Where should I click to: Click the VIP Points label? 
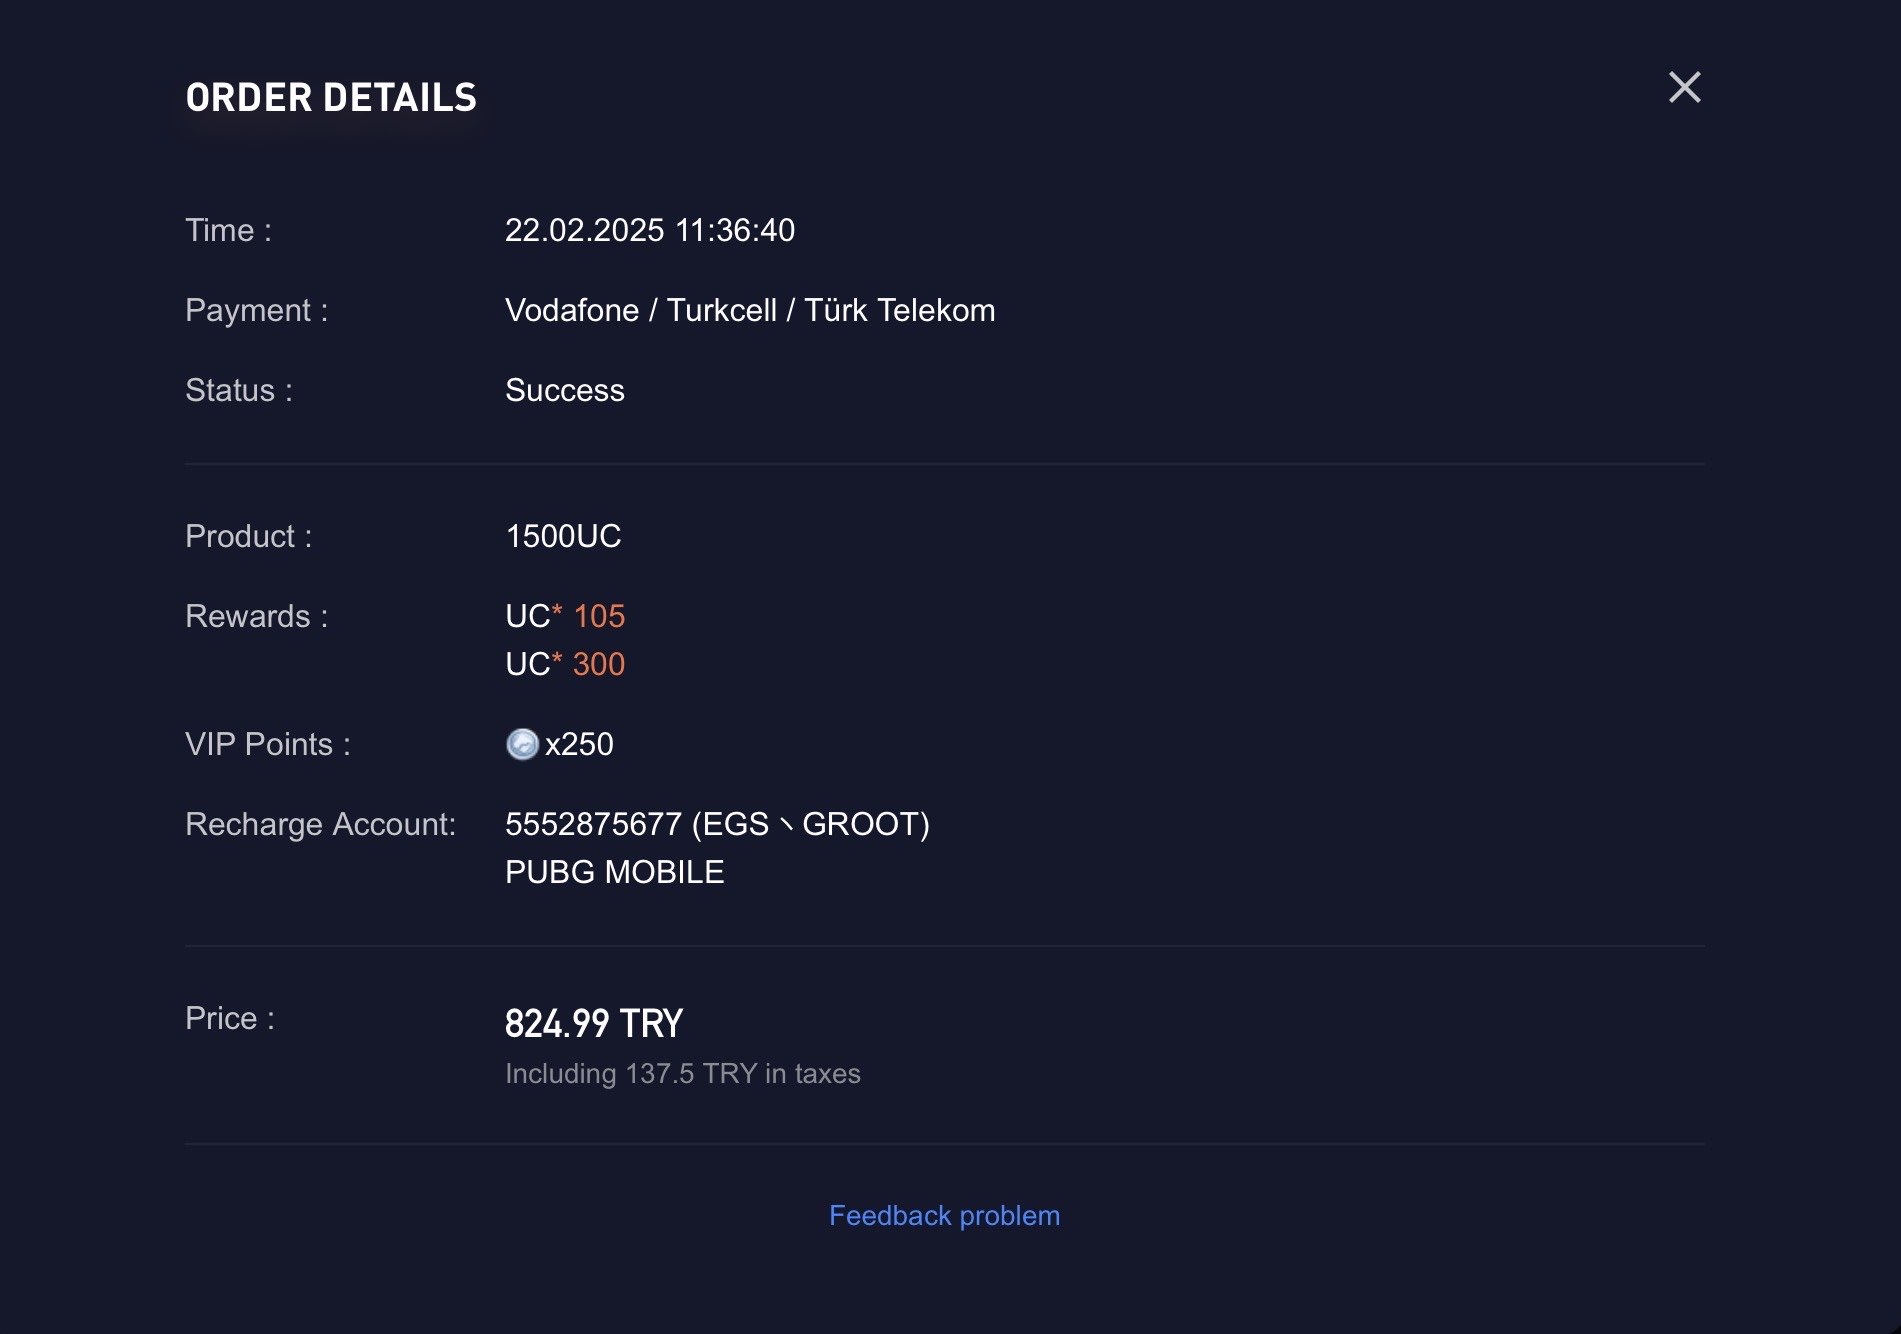click(x=268, y=744)
